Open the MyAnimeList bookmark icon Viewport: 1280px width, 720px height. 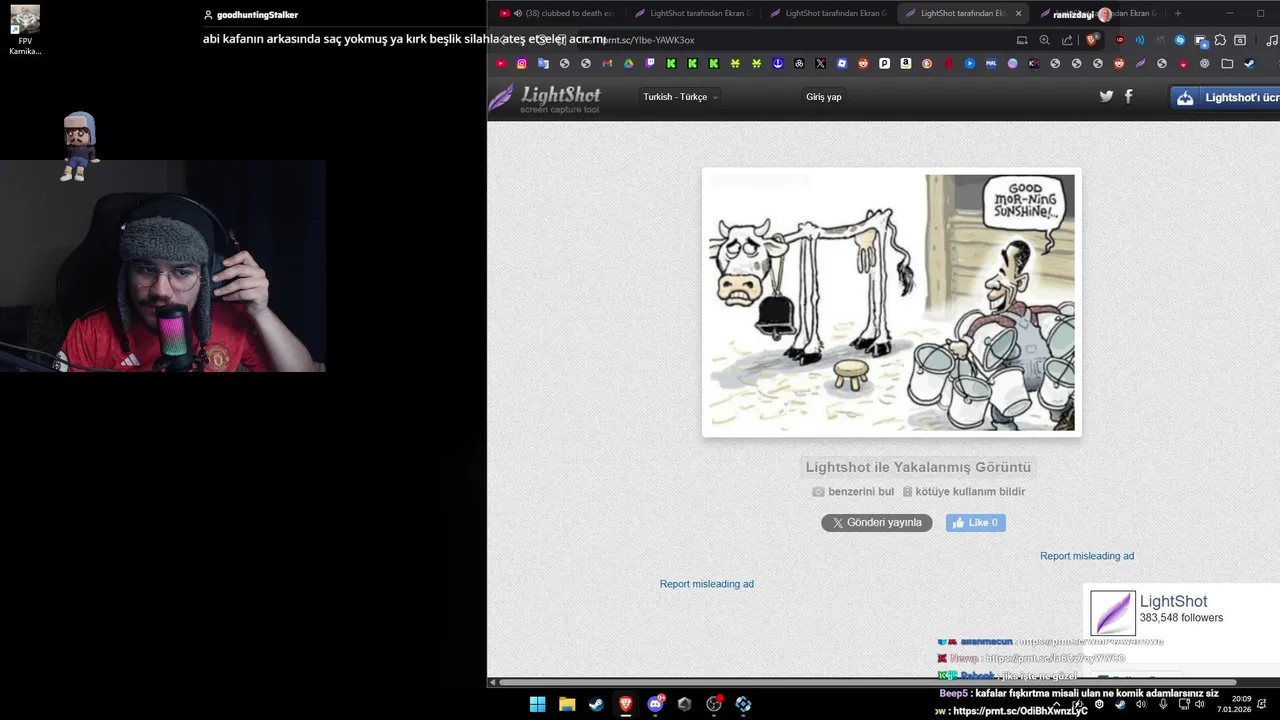click(x=990, y=63)
